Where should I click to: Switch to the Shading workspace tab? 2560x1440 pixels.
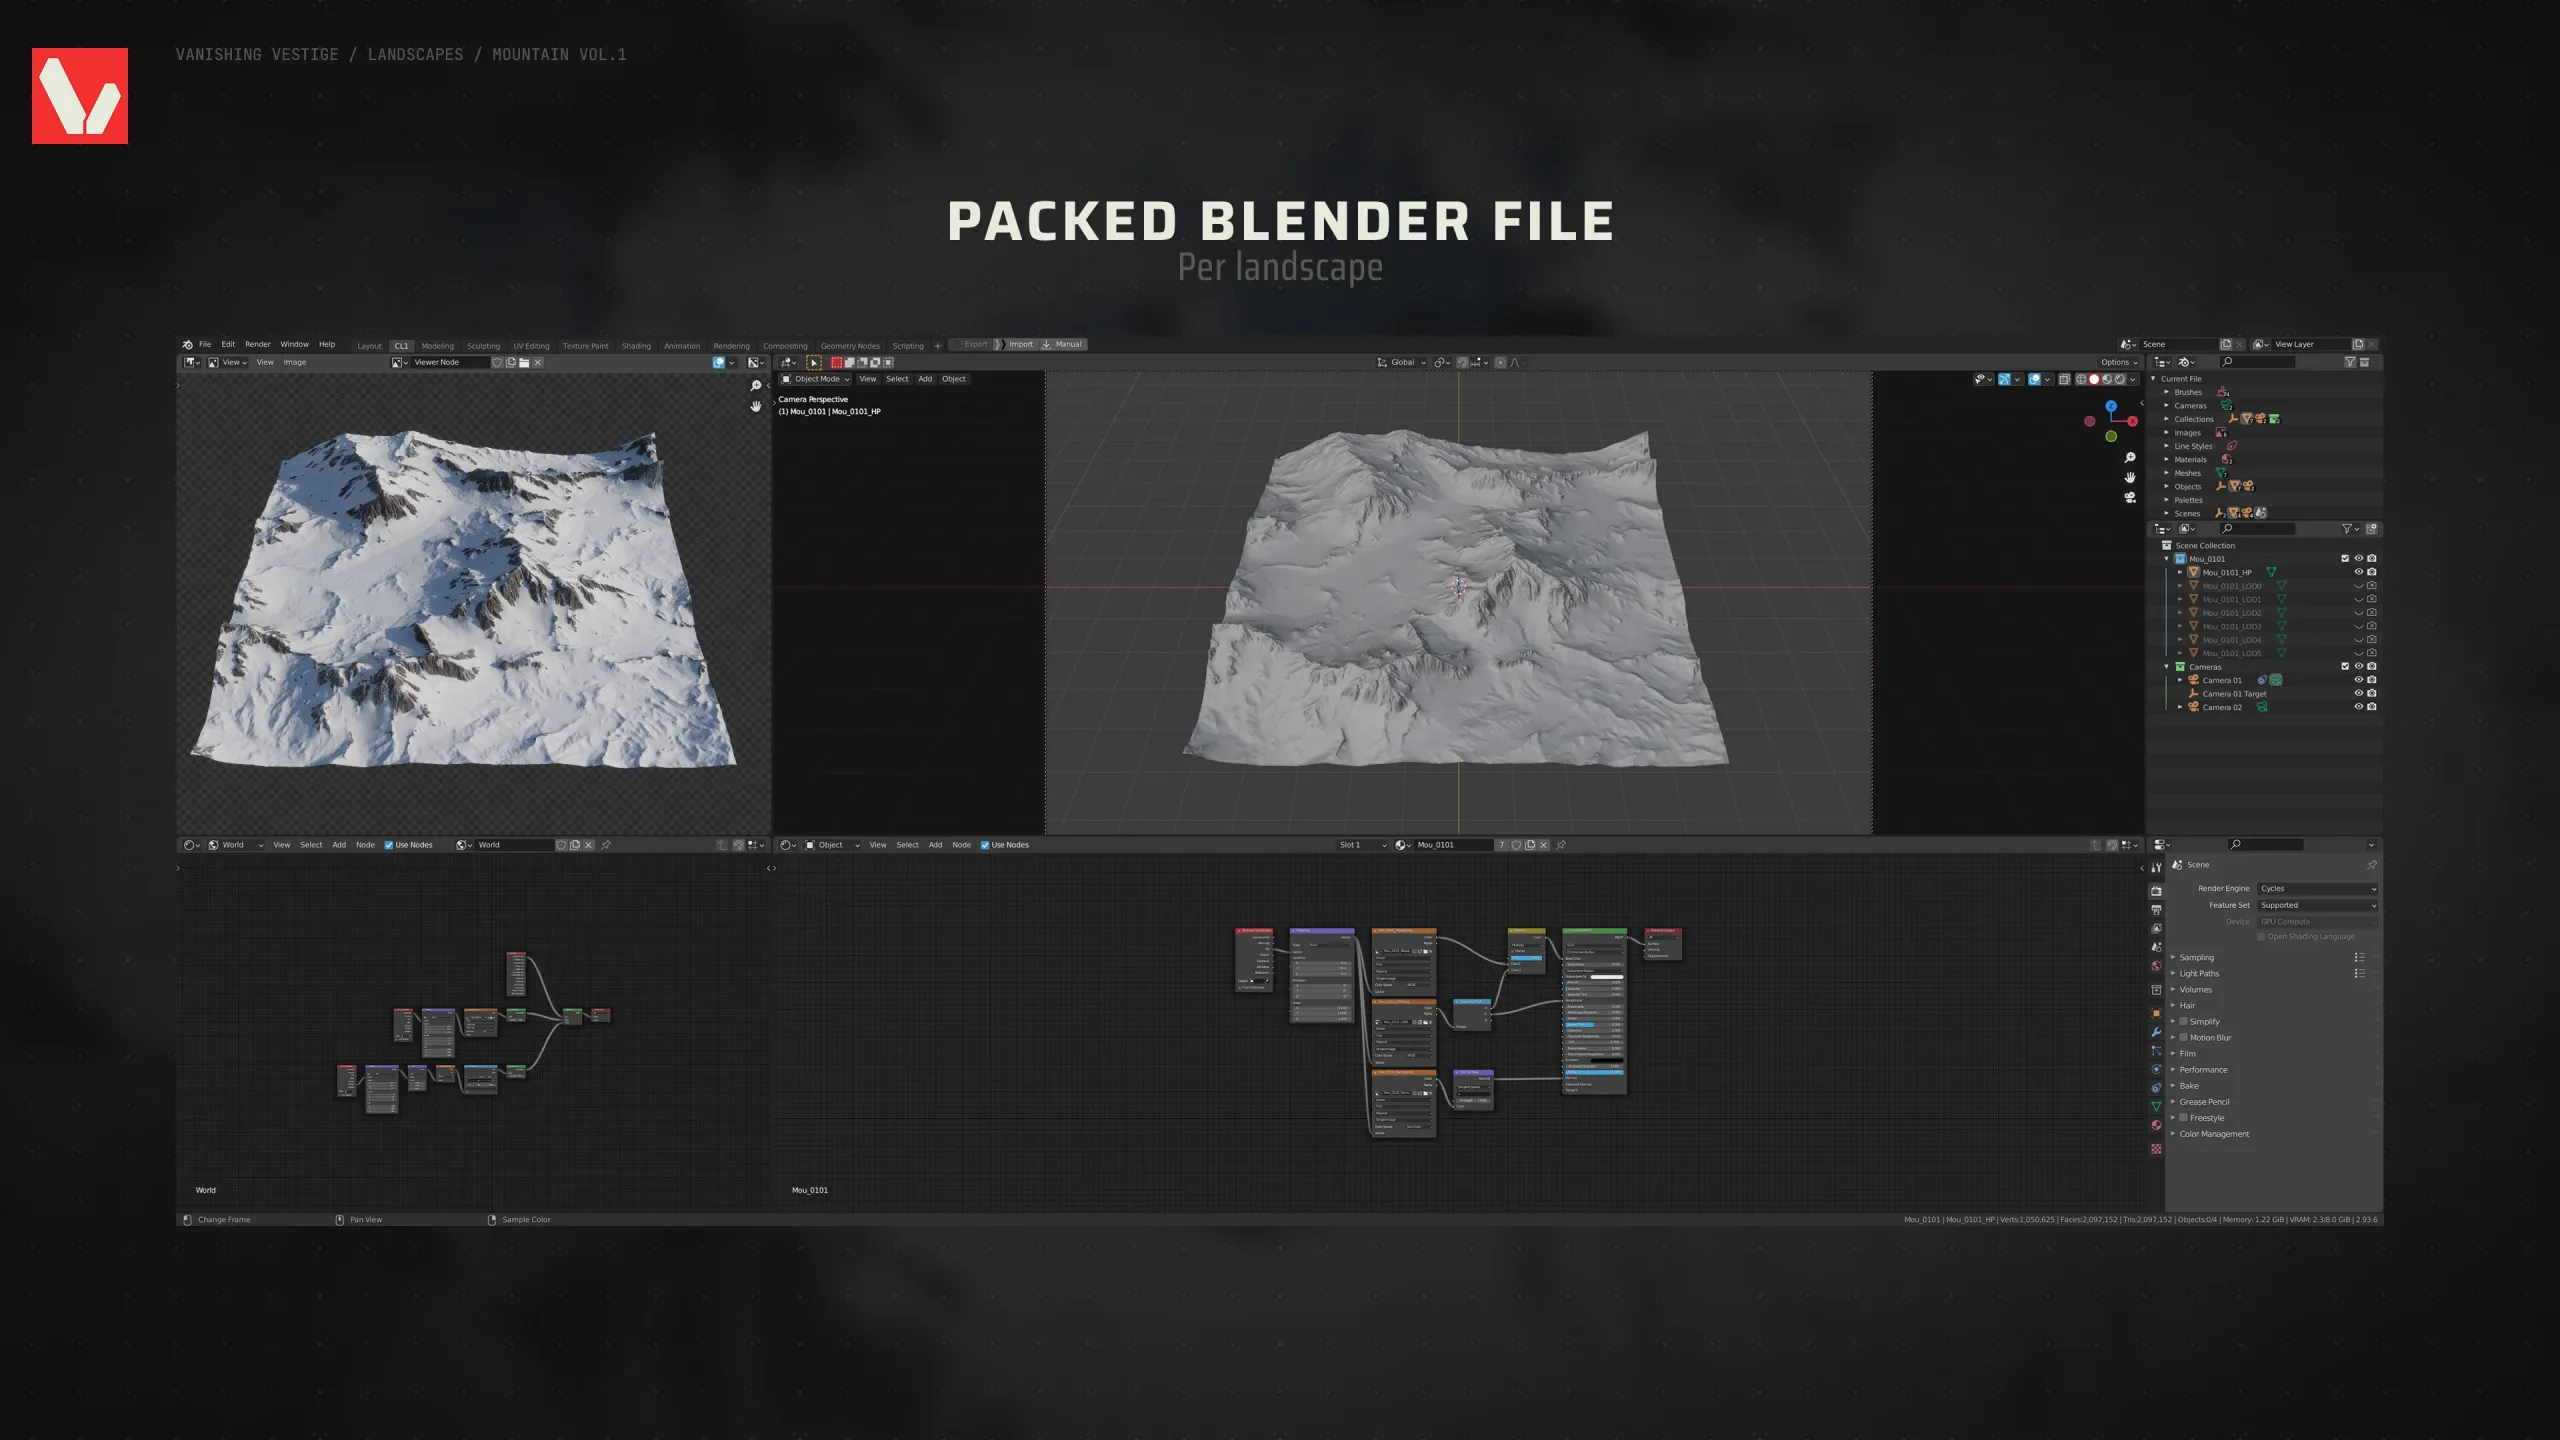pyautogui.click(x=635, y=346)
